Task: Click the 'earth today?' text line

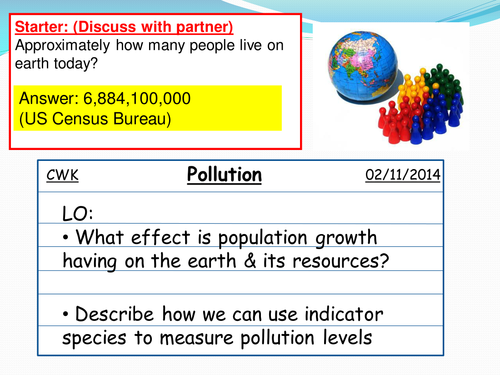Action: pos(56,64)
